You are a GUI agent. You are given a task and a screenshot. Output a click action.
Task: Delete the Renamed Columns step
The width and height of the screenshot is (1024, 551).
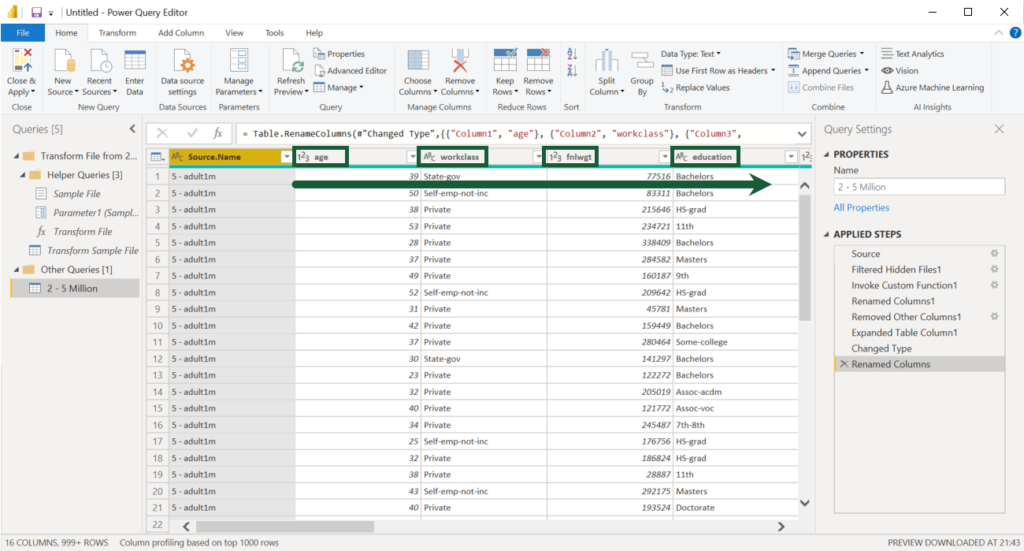(844, 364)
